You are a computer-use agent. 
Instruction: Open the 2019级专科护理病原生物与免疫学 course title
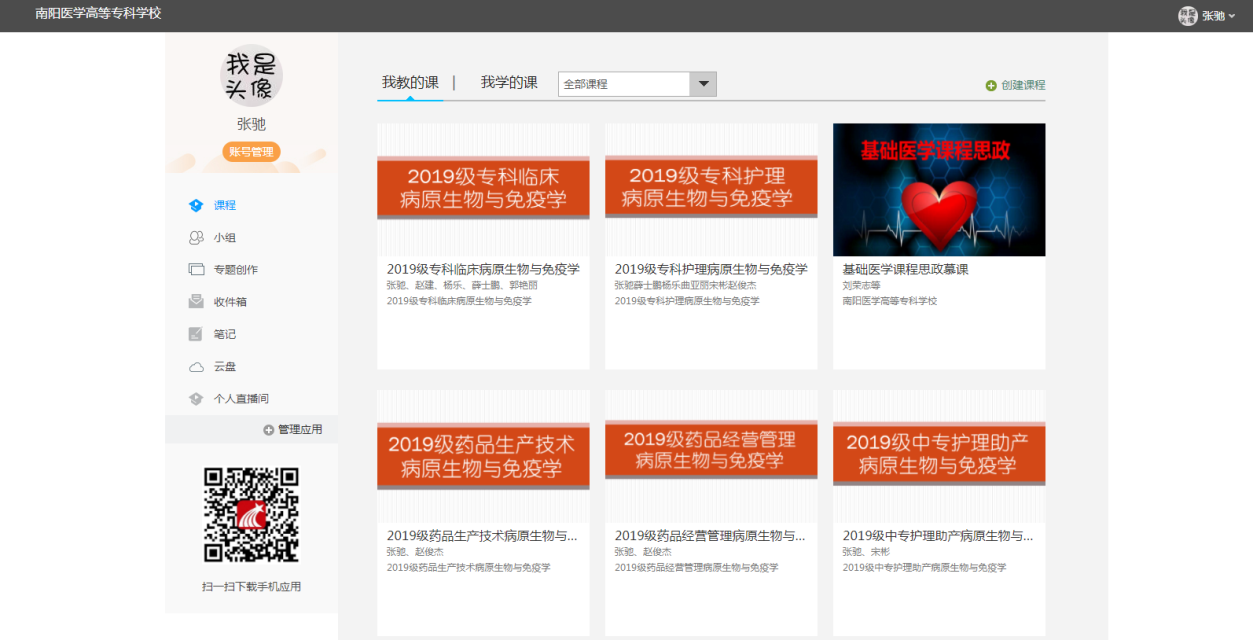[711, 269]
